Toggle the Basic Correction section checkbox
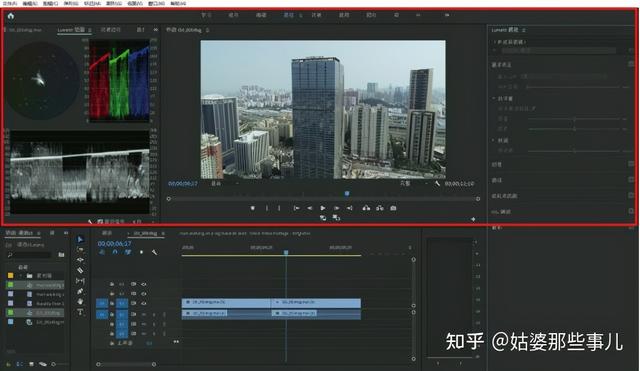 631,64
